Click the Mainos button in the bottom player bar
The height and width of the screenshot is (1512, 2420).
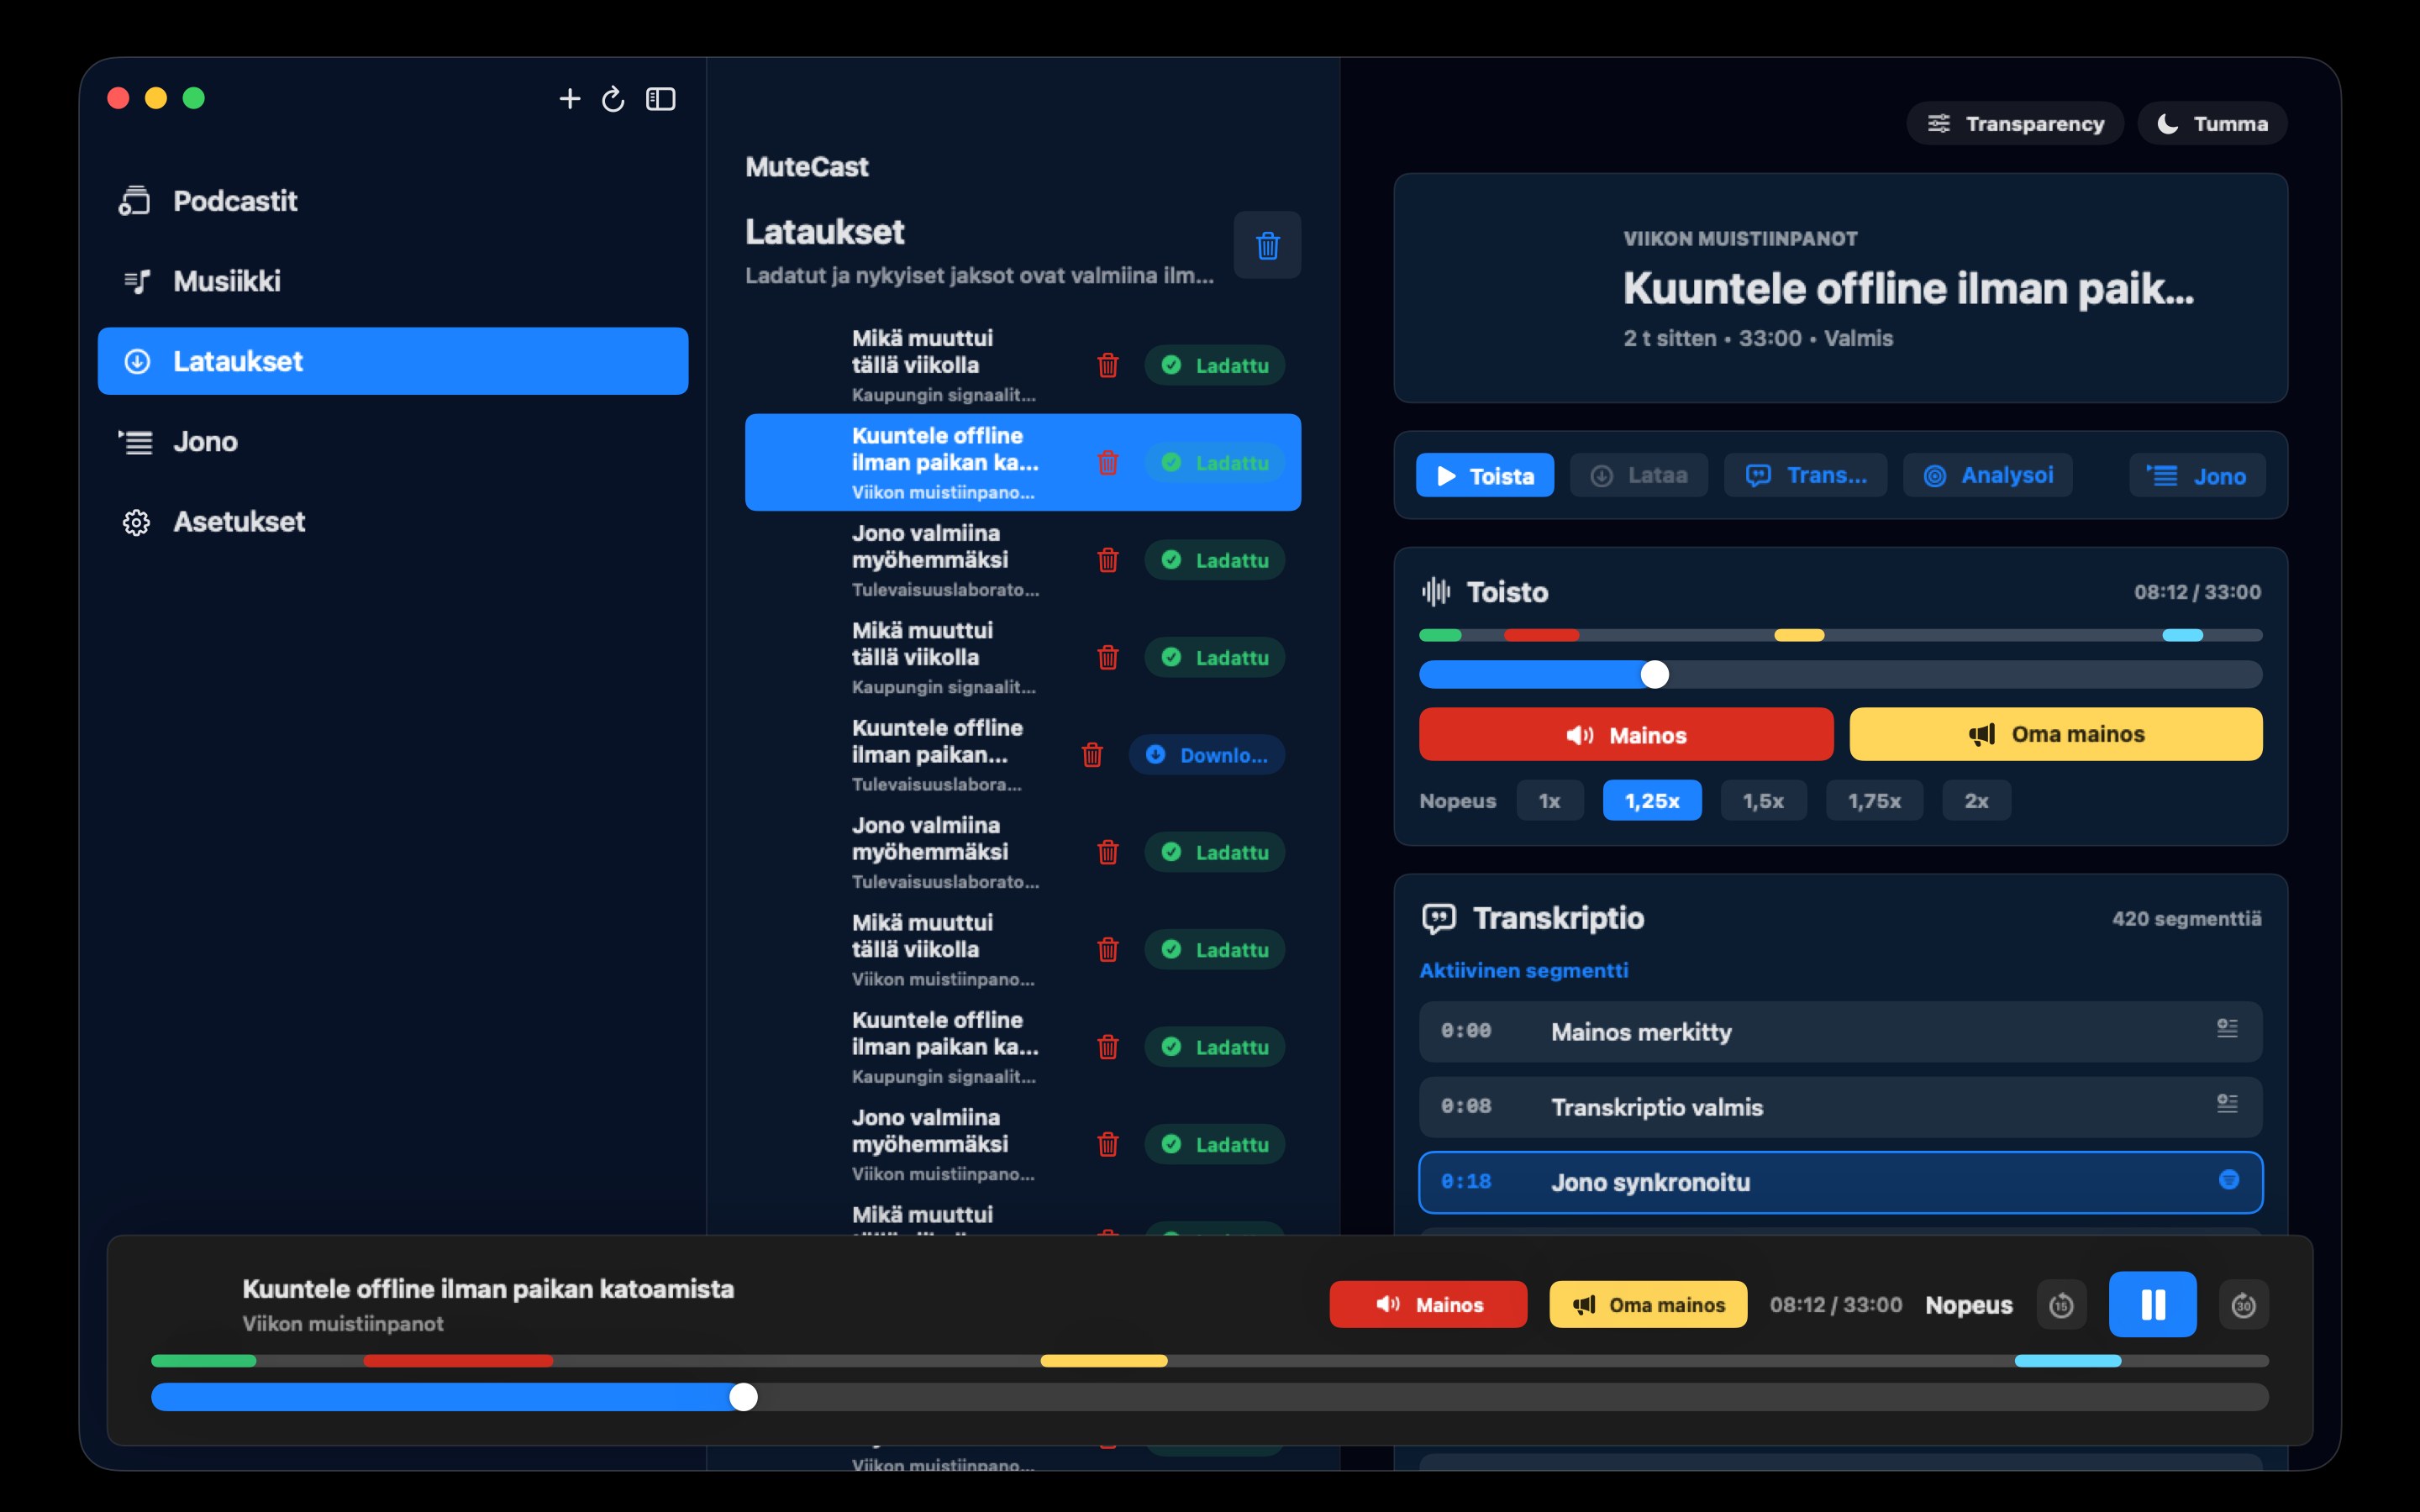1428,1304
